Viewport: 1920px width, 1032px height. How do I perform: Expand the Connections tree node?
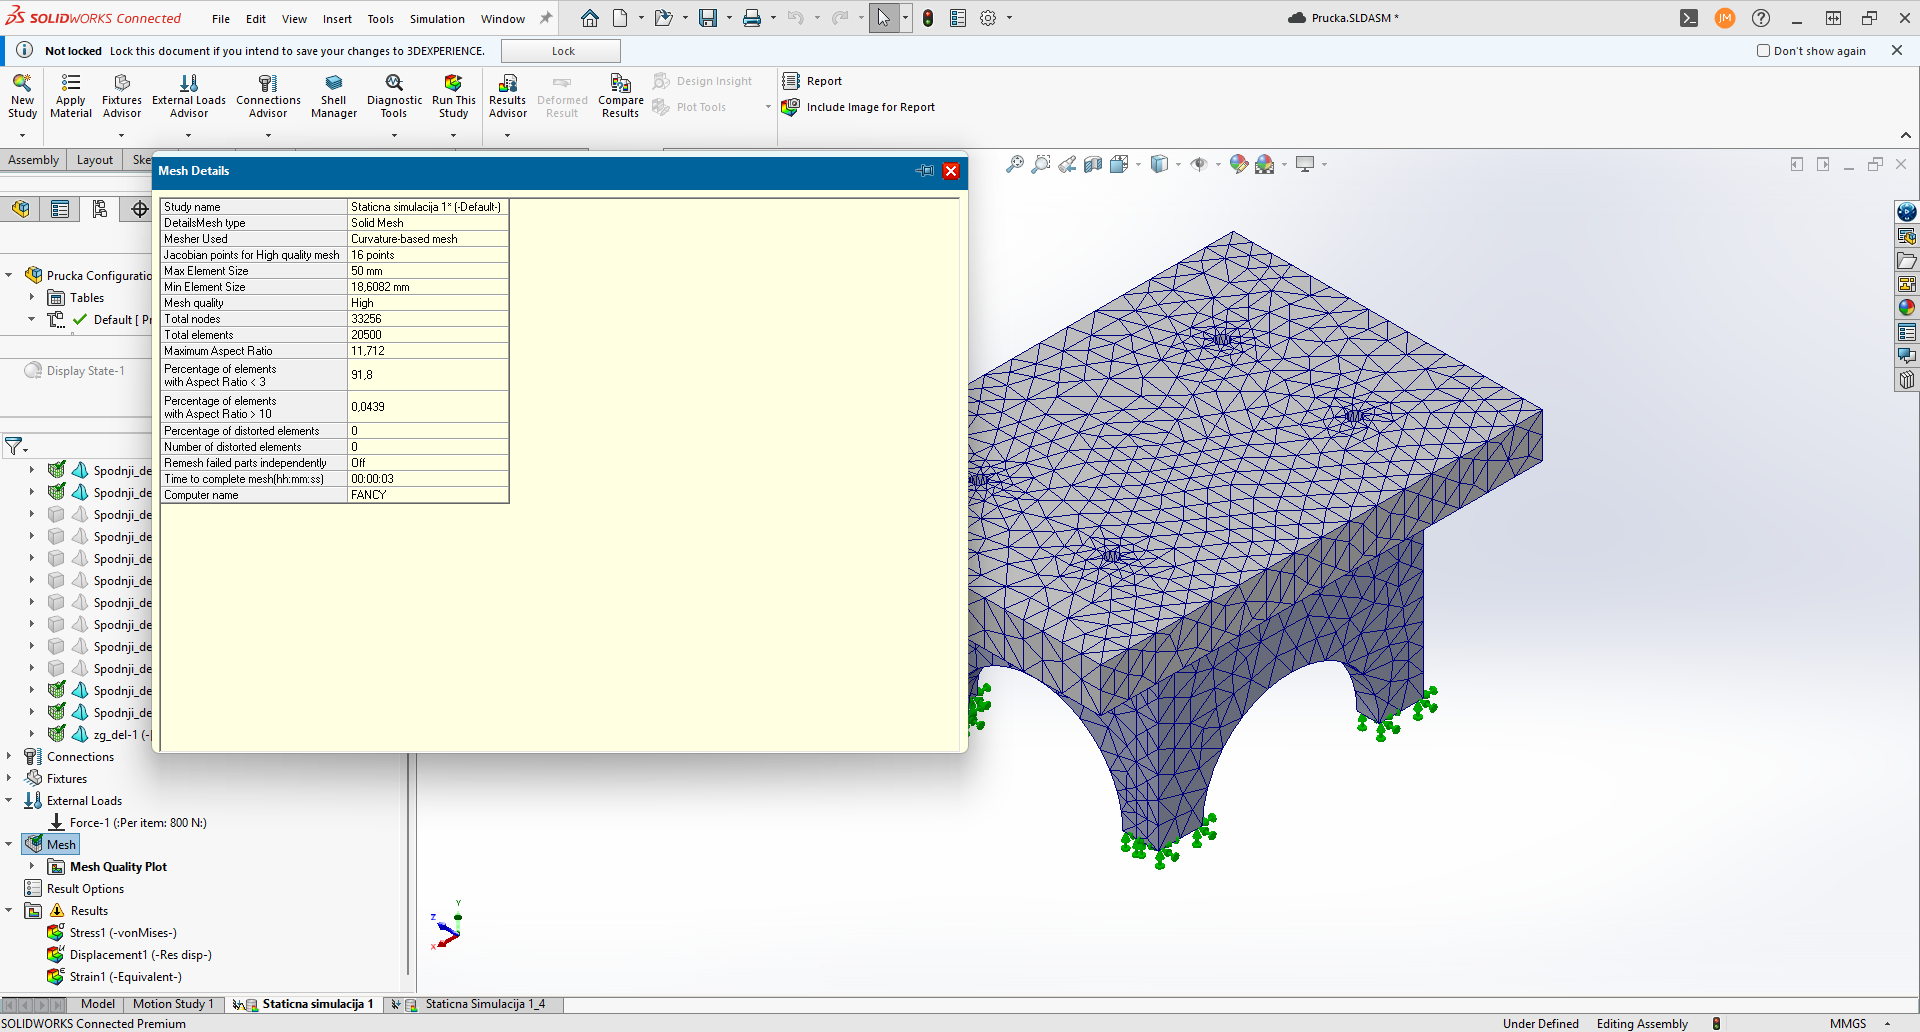coord(9,757)
